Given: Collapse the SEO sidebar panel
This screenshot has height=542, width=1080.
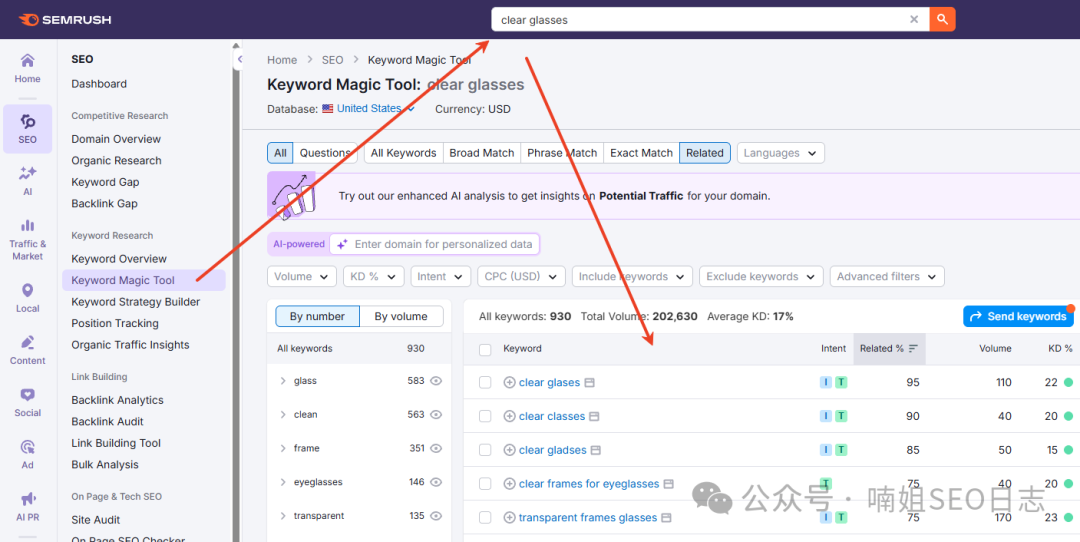Looking at the screenshot, I should pyautogui.click(x=239, y=59).
